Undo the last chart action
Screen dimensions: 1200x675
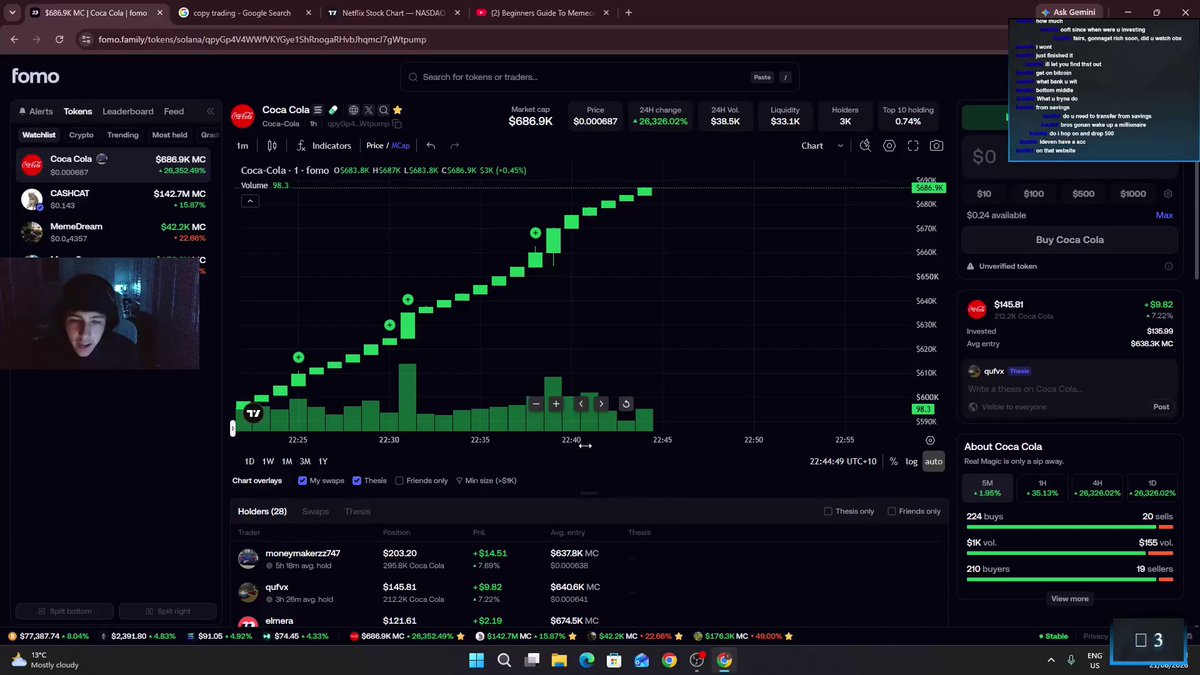431,146
